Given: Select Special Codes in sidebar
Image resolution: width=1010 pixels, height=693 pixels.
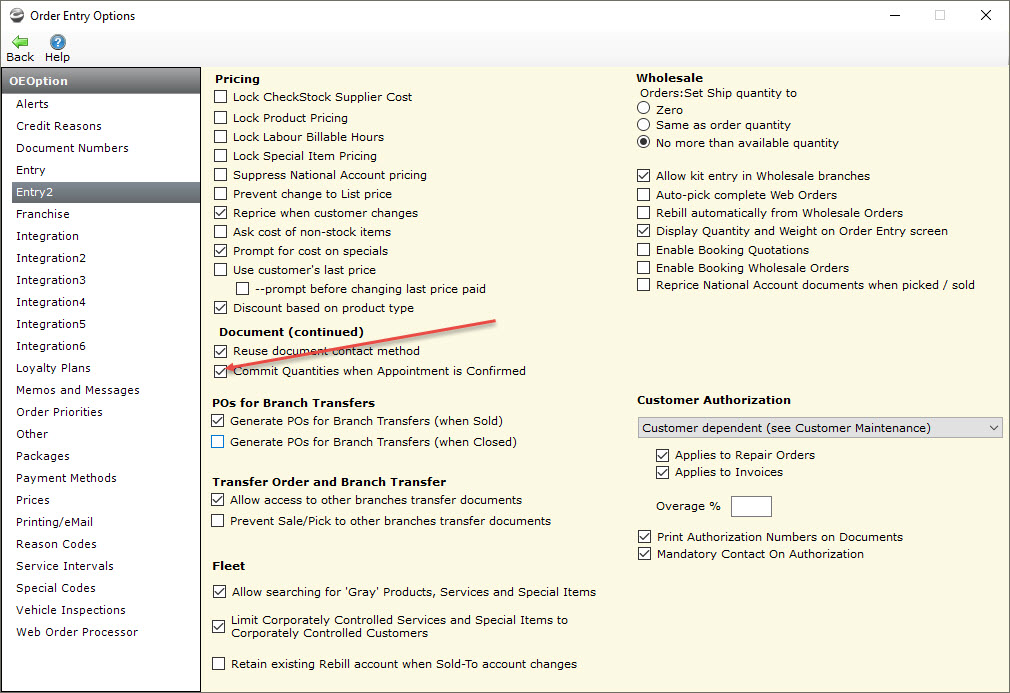Looking at the screenshot, I should (55, 587).
